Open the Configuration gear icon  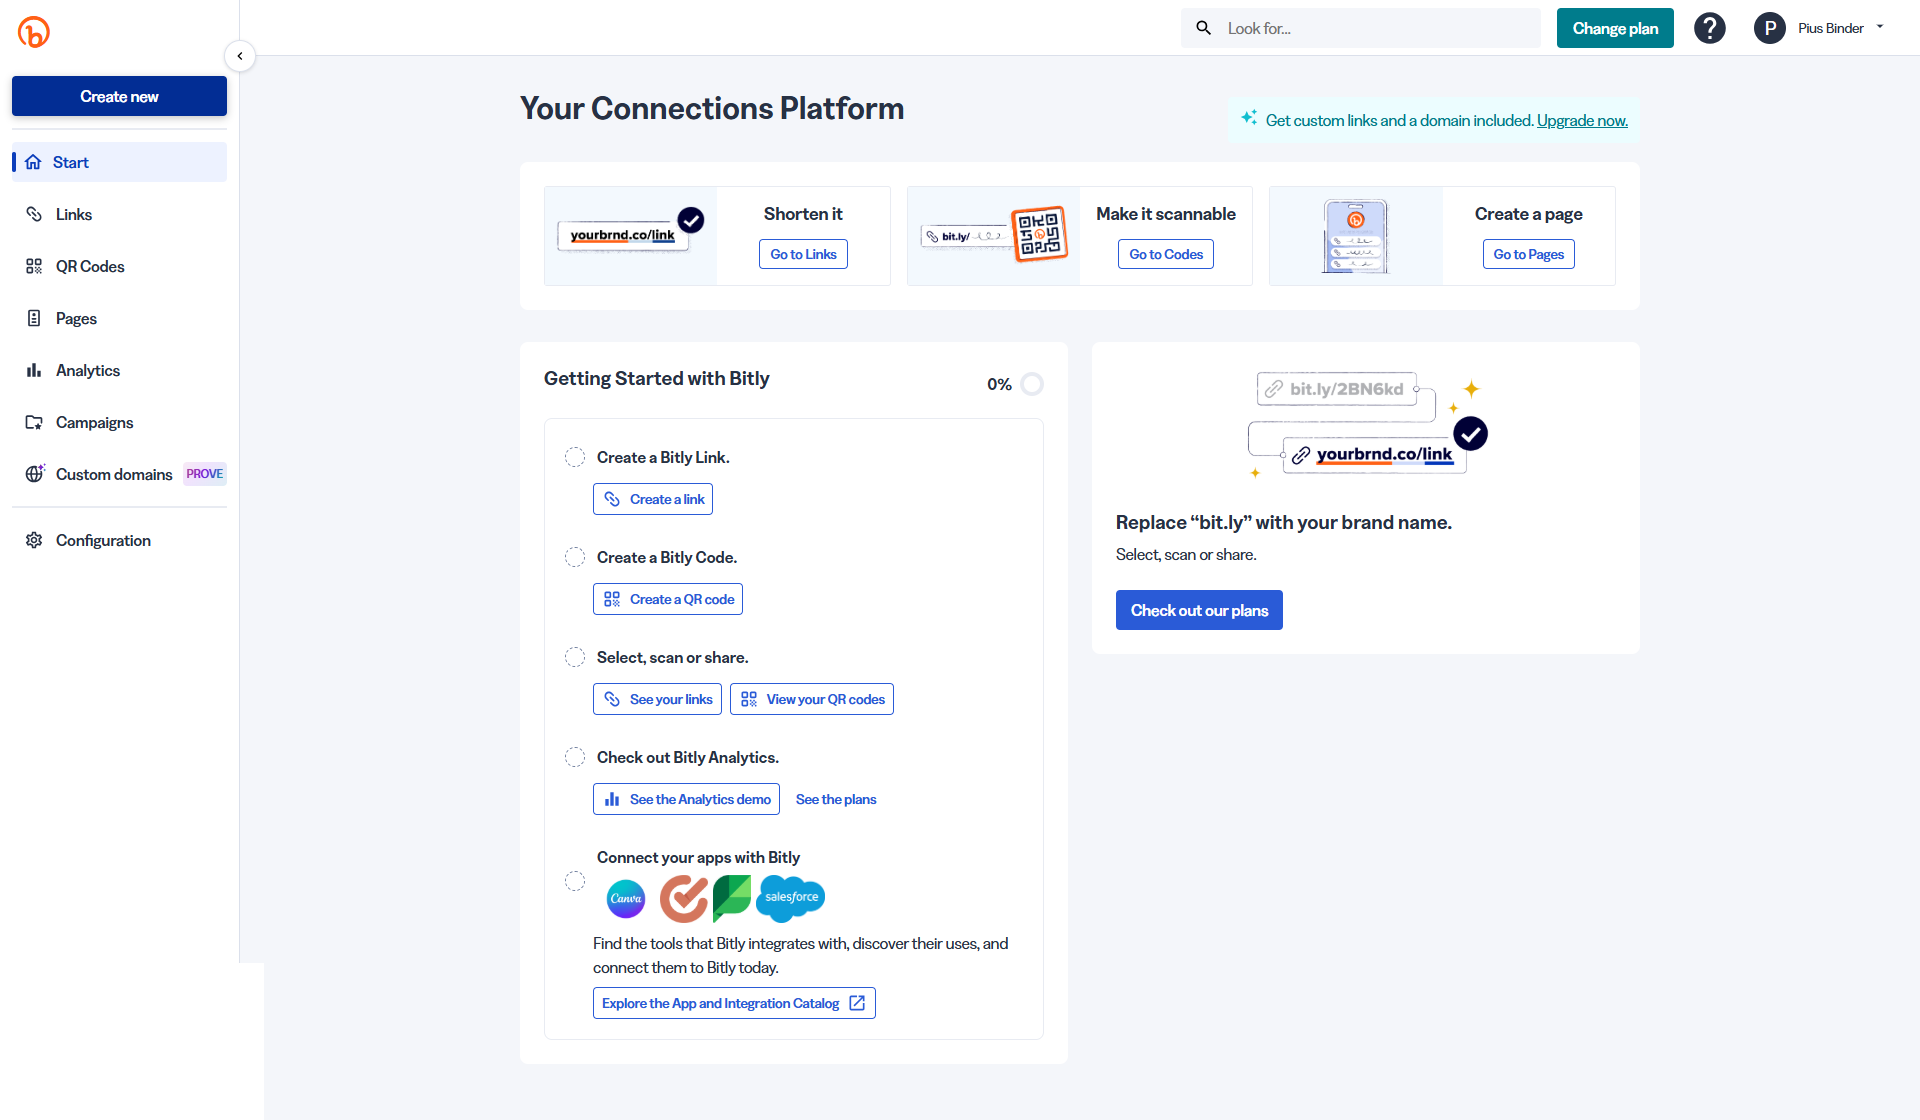(x=34, y=540)
